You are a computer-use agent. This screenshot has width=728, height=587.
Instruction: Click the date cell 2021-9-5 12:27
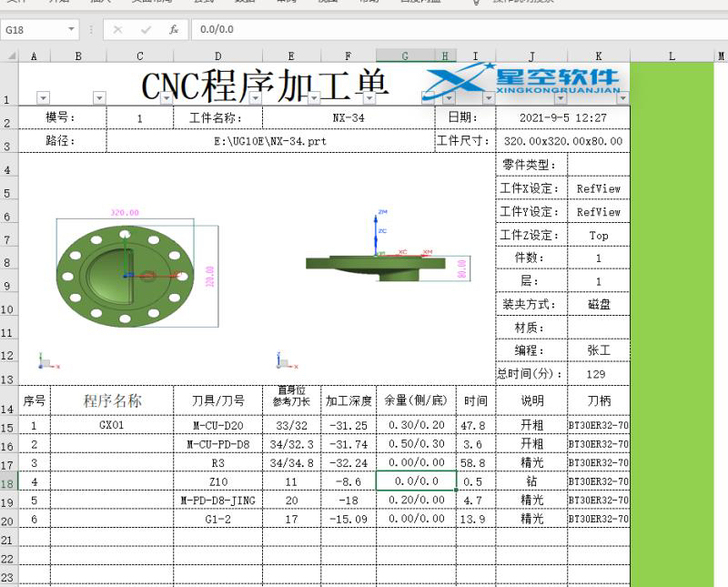(x=563, y=118)
